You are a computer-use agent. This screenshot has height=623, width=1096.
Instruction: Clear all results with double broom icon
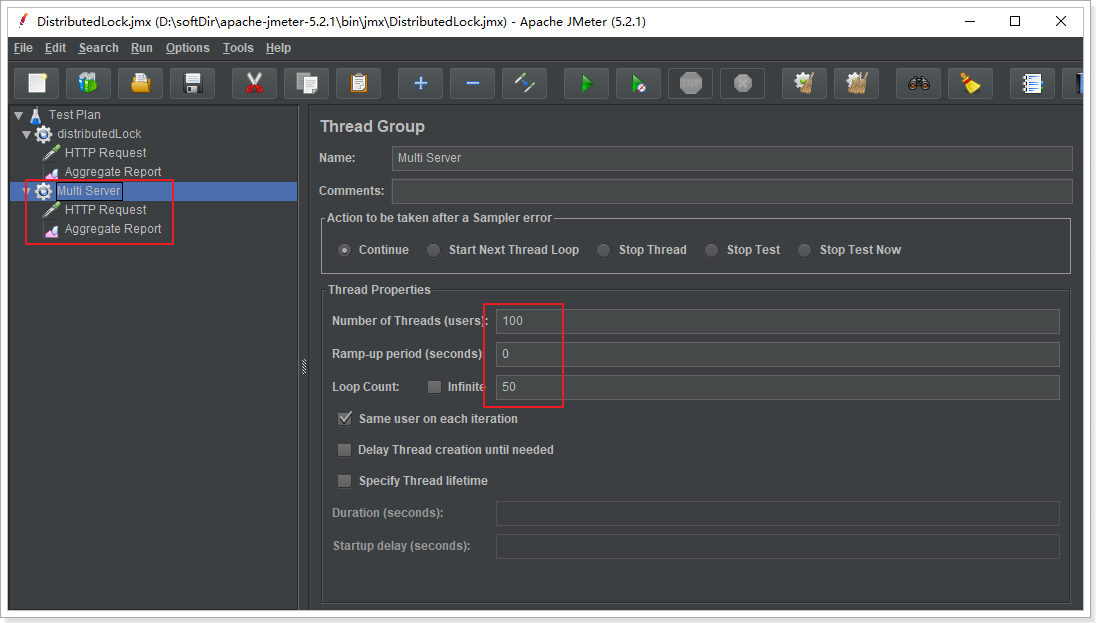point(856,83)
